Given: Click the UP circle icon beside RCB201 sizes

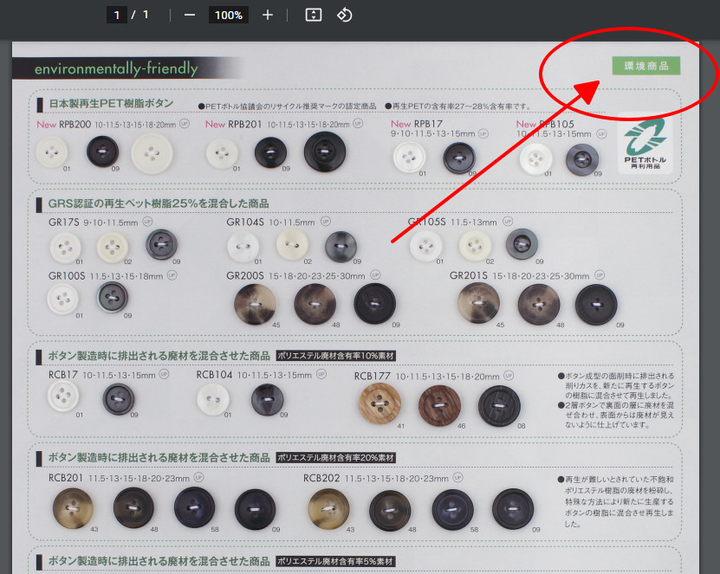Looking at the screenshot, I should [198, 477].
